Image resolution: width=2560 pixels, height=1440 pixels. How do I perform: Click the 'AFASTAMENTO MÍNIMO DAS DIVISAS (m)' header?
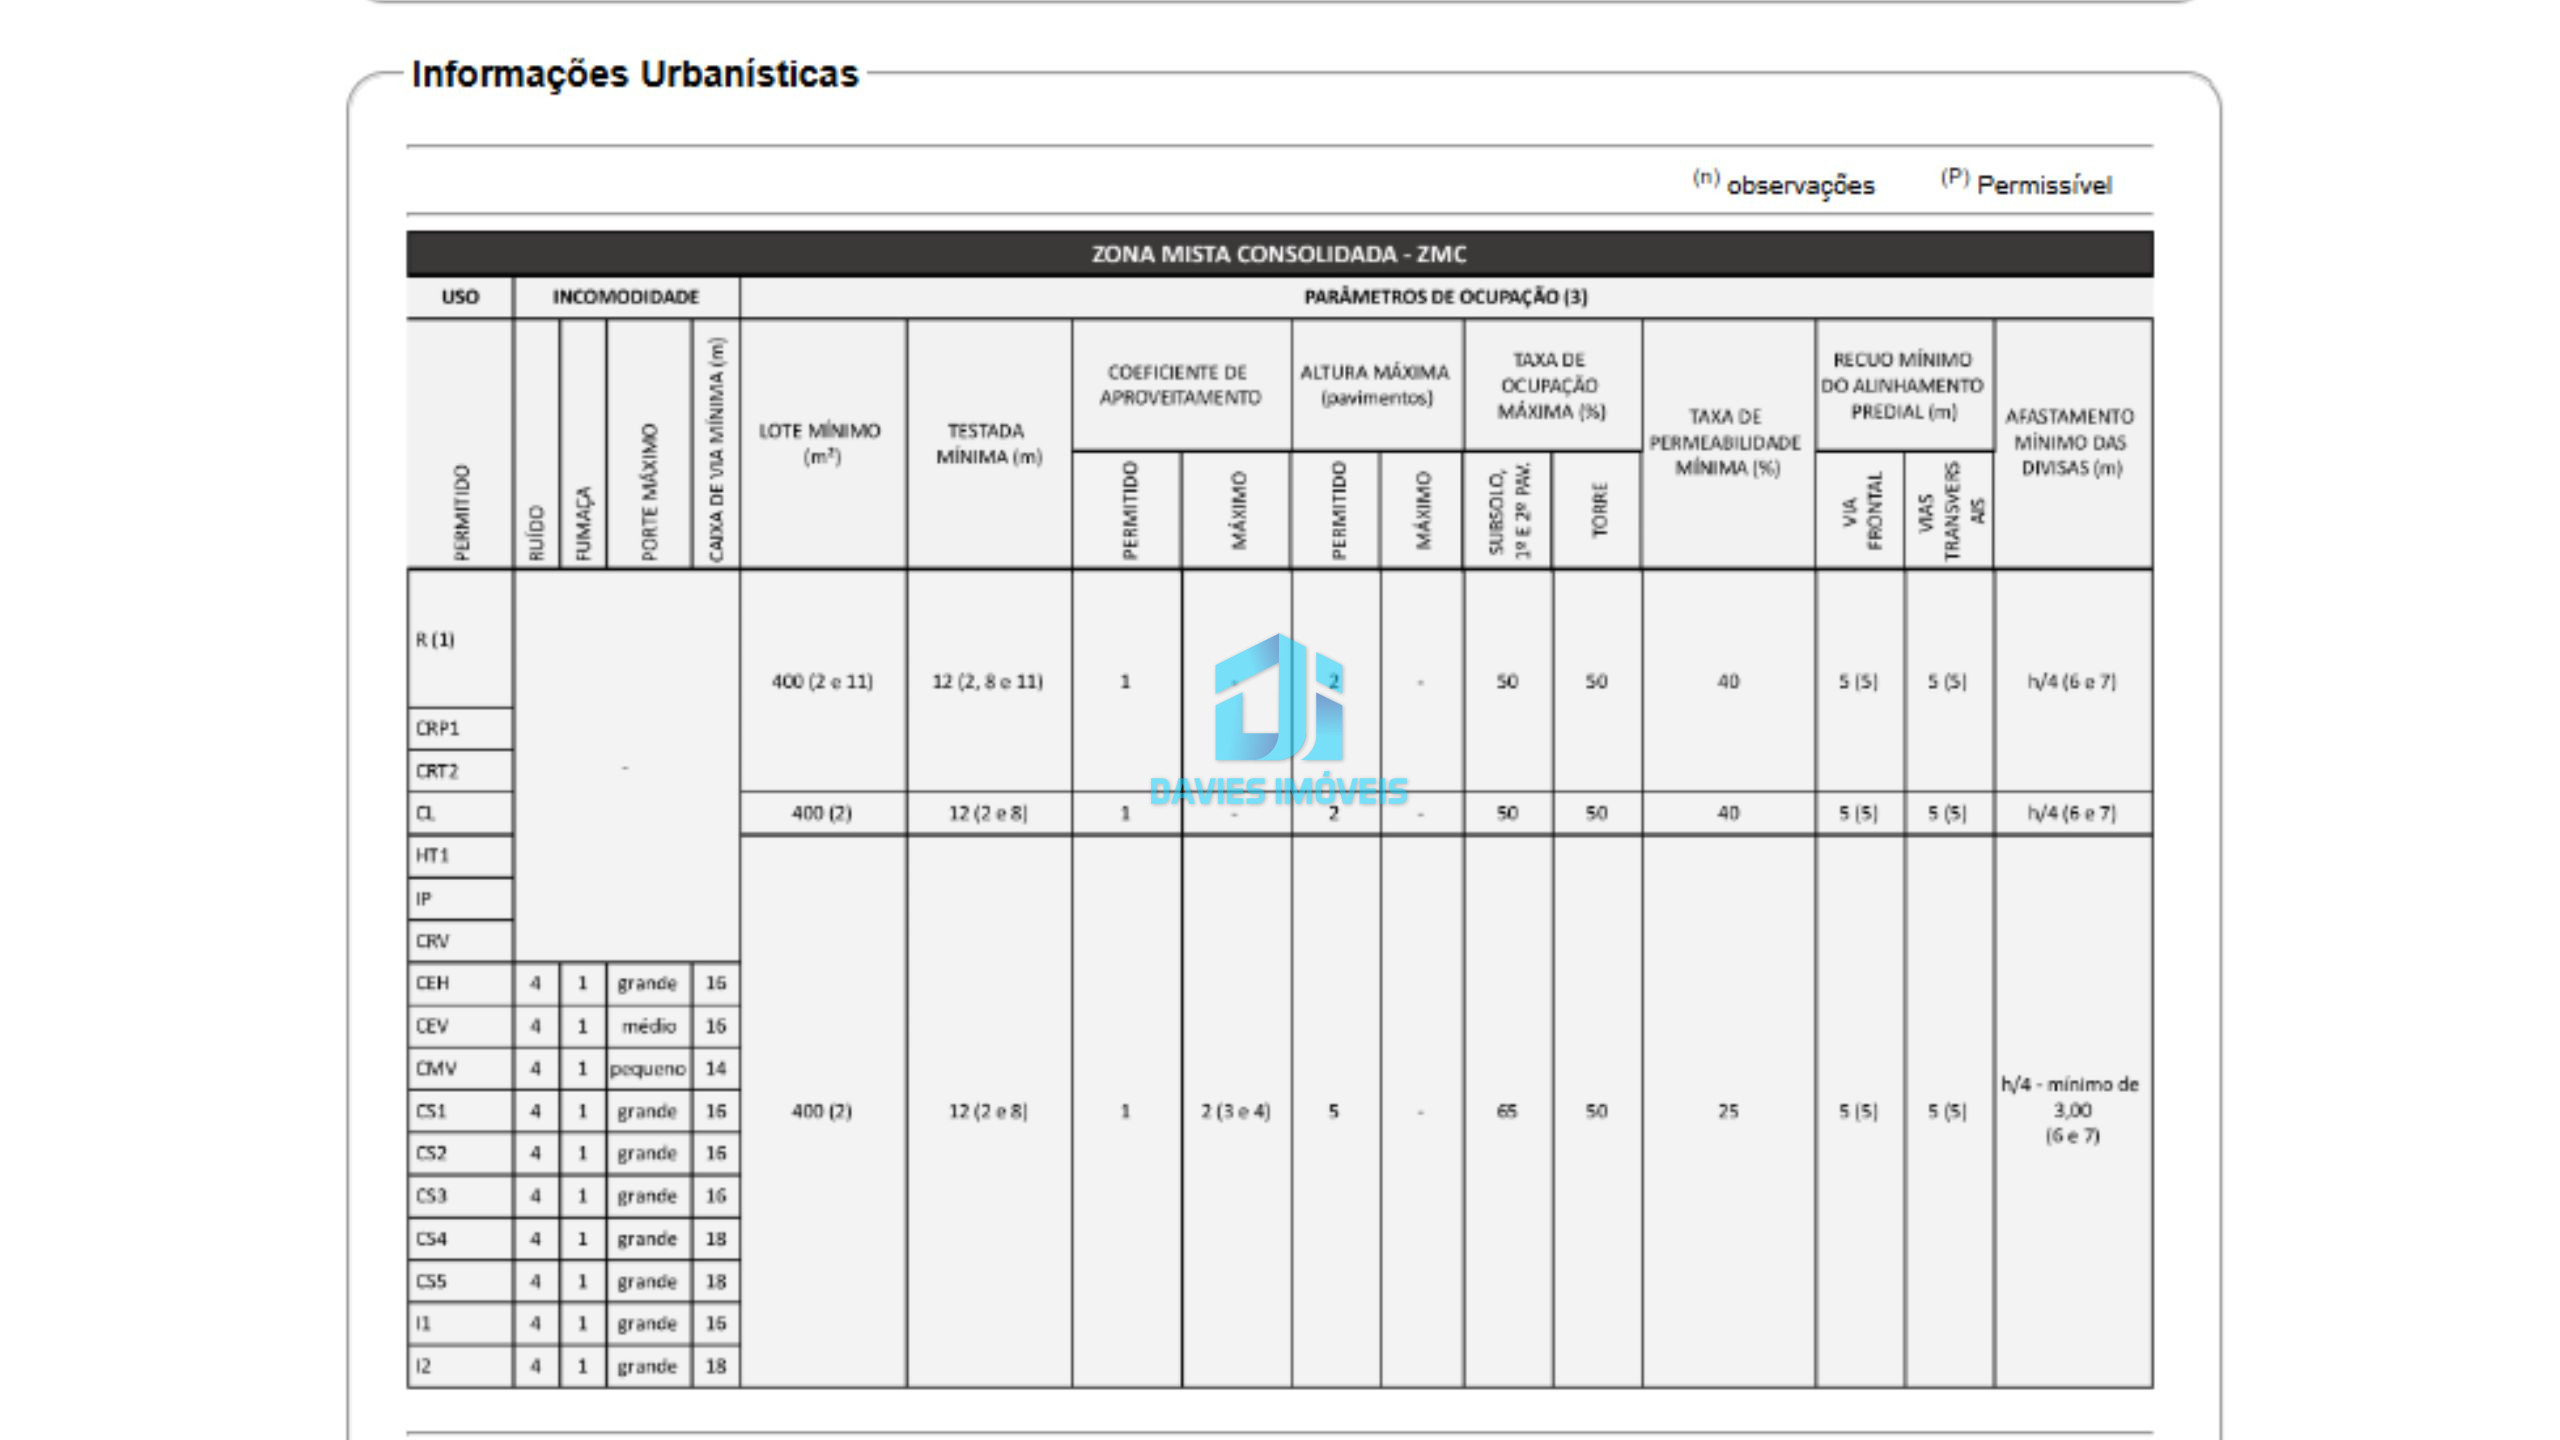tap(2070, 442)
